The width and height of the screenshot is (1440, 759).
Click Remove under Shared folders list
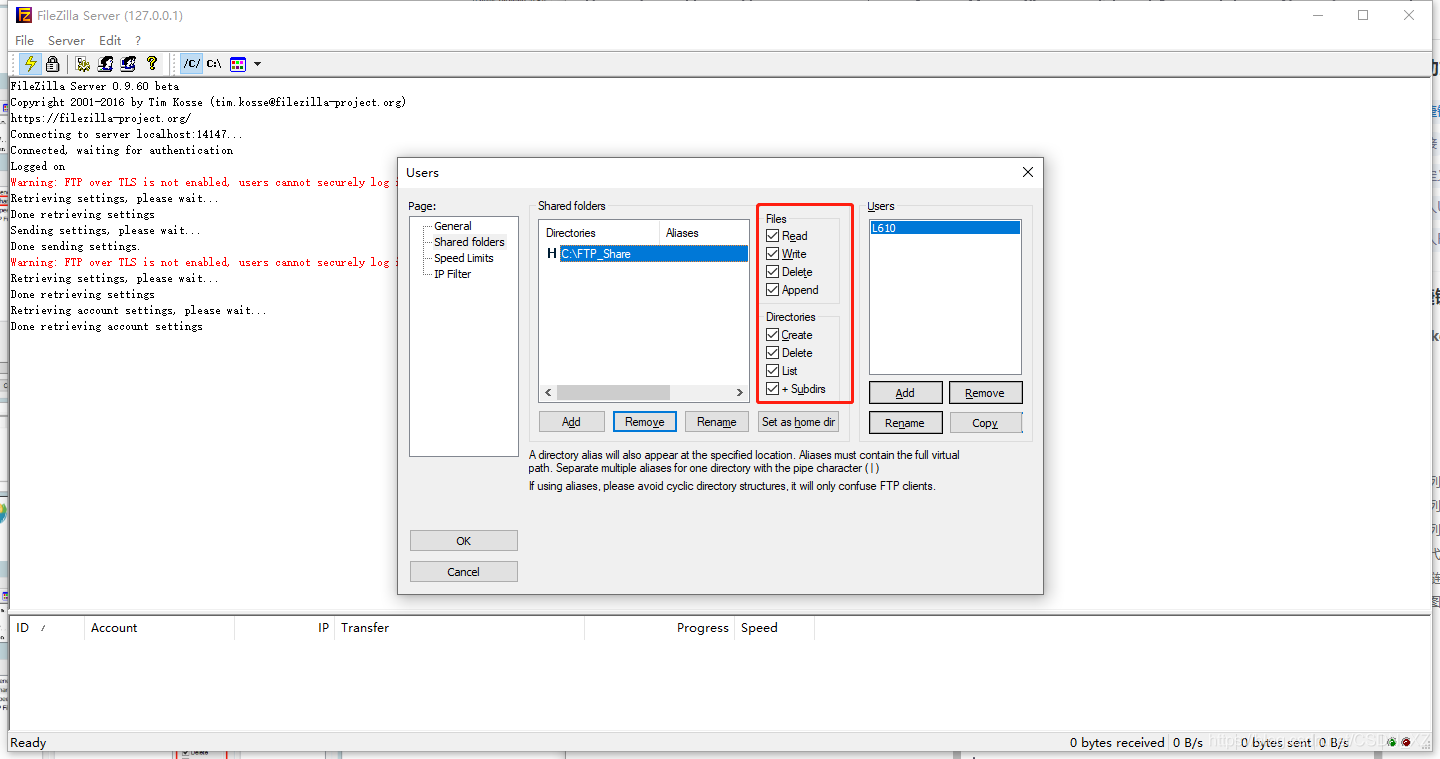645,422
